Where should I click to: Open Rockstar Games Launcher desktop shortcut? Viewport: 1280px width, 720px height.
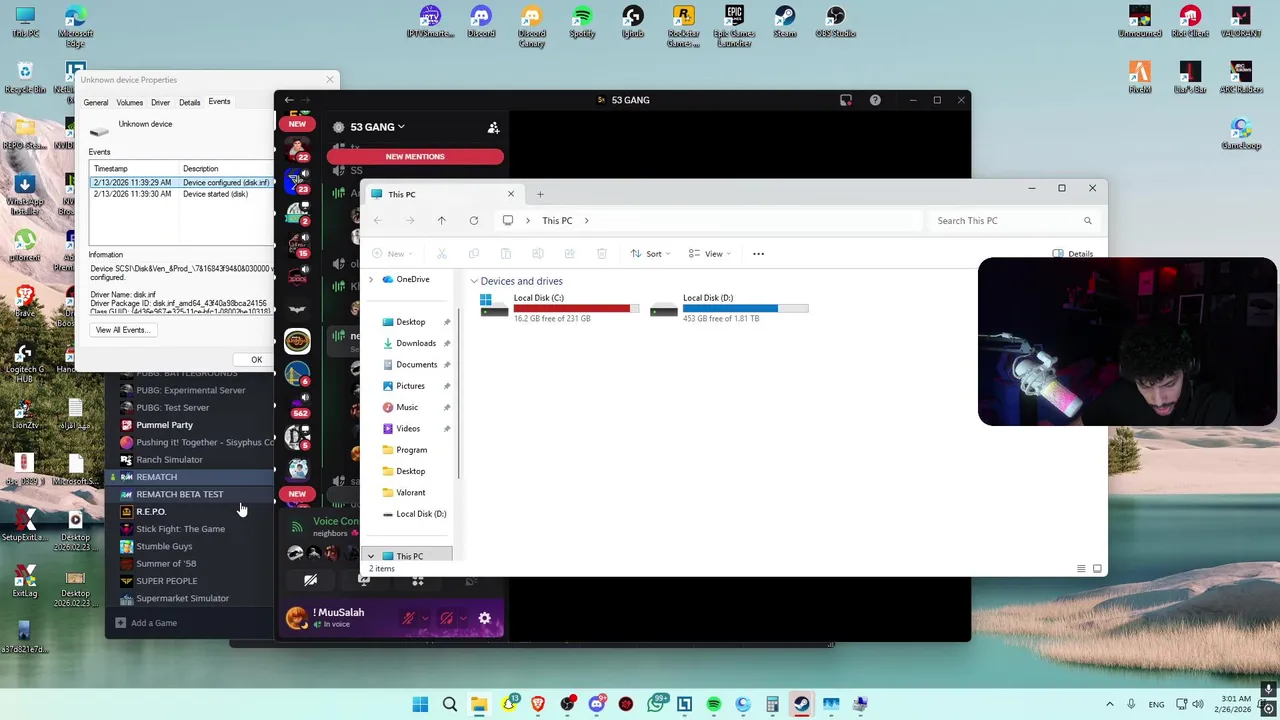(683, 26)
